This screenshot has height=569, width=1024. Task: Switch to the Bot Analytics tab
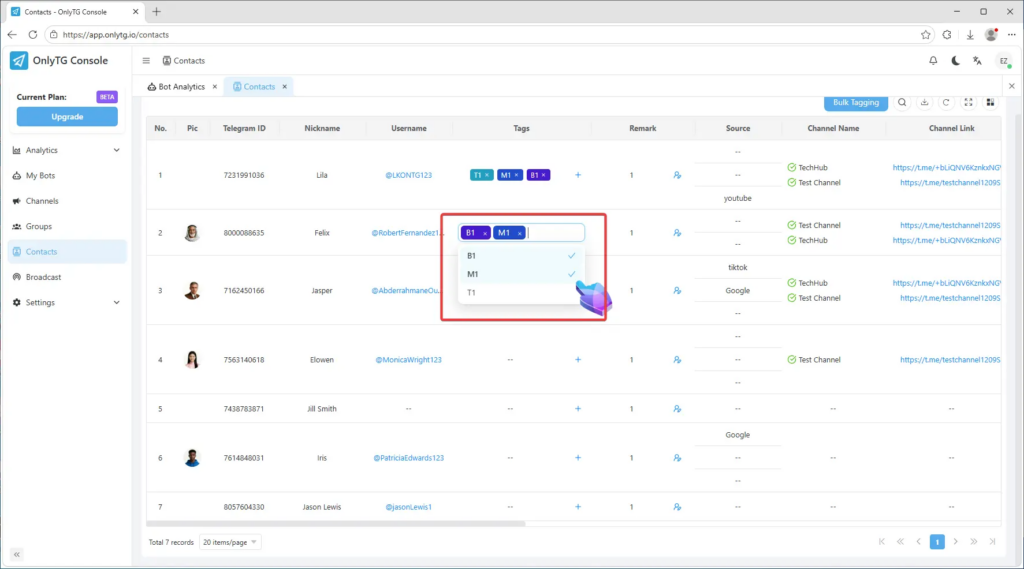click(x=180, y=87)
